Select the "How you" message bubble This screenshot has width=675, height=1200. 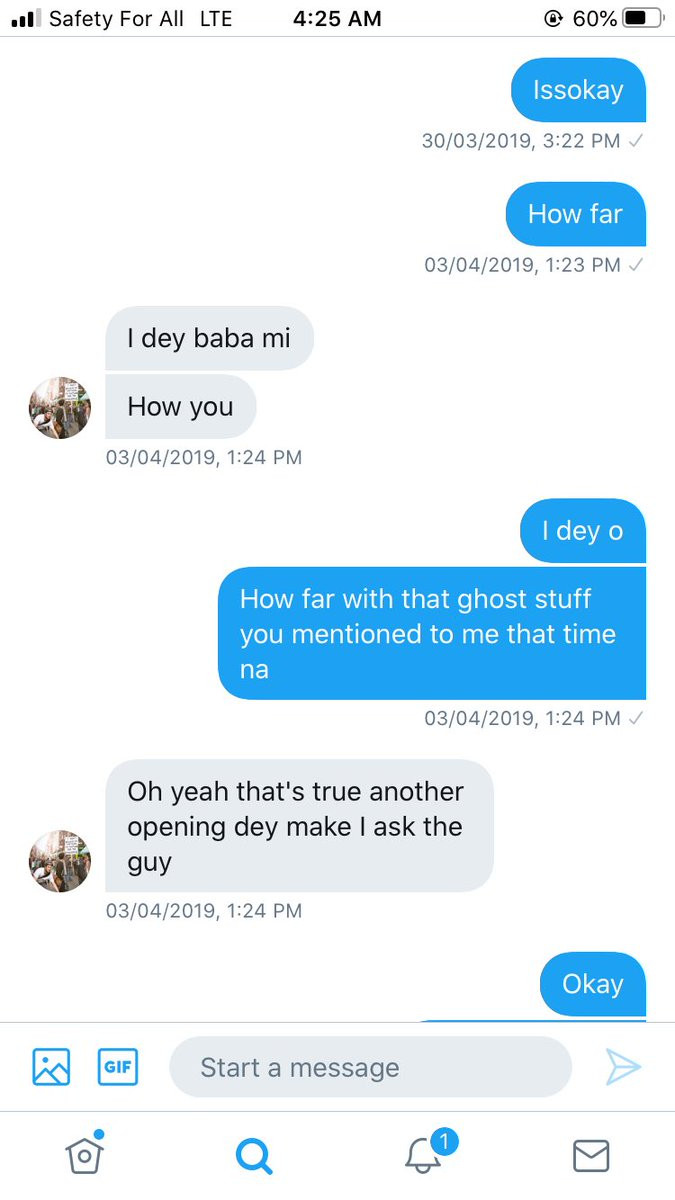[x=180, y=407]
